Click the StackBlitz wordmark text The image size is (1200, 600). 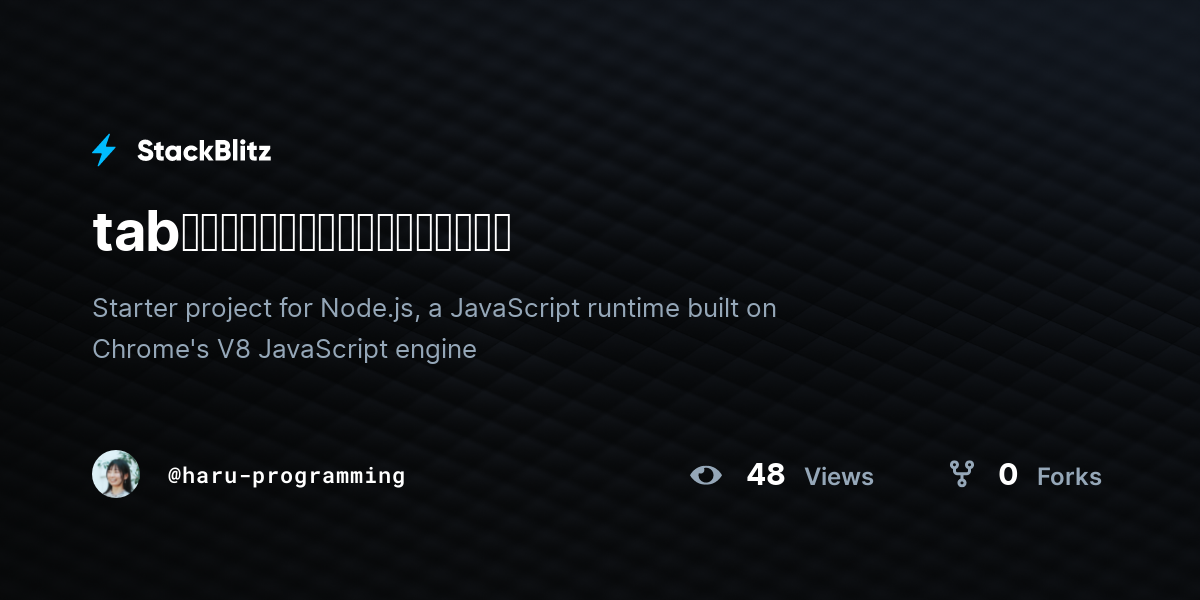204,151
